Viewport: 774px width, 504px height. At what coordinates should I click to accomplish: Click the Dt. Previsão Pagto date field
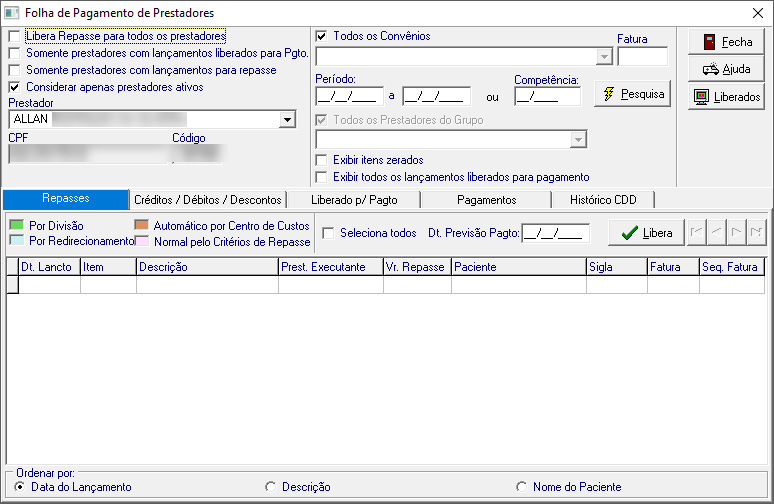pos(555,233)
